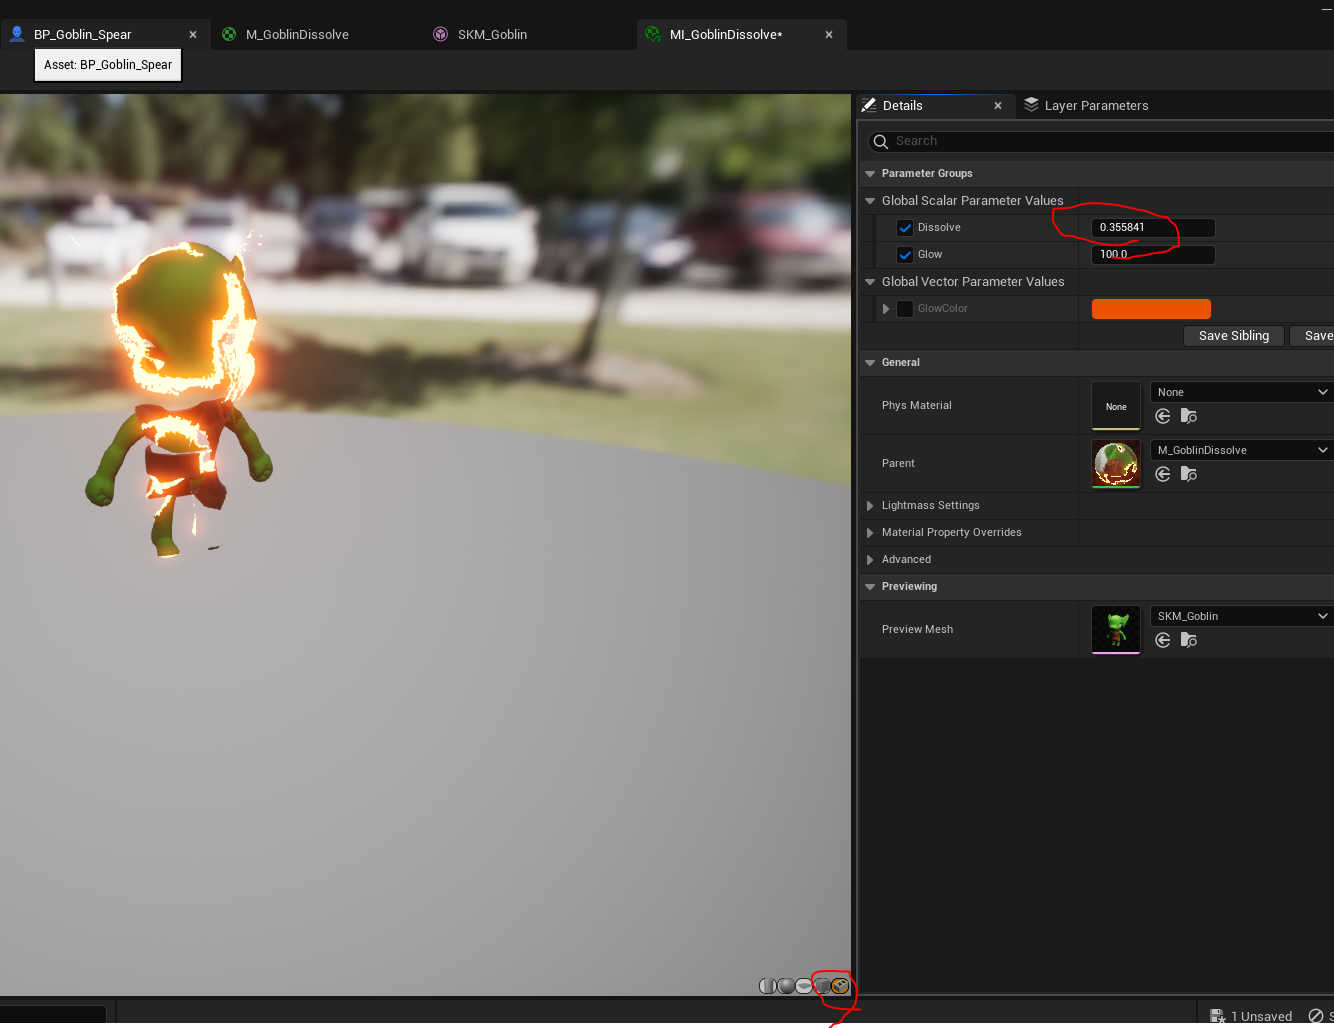This screenshot has width=1334, height=1028.
Task: Click the 1 Unsaved status button
Action: click(1251, 1016)
